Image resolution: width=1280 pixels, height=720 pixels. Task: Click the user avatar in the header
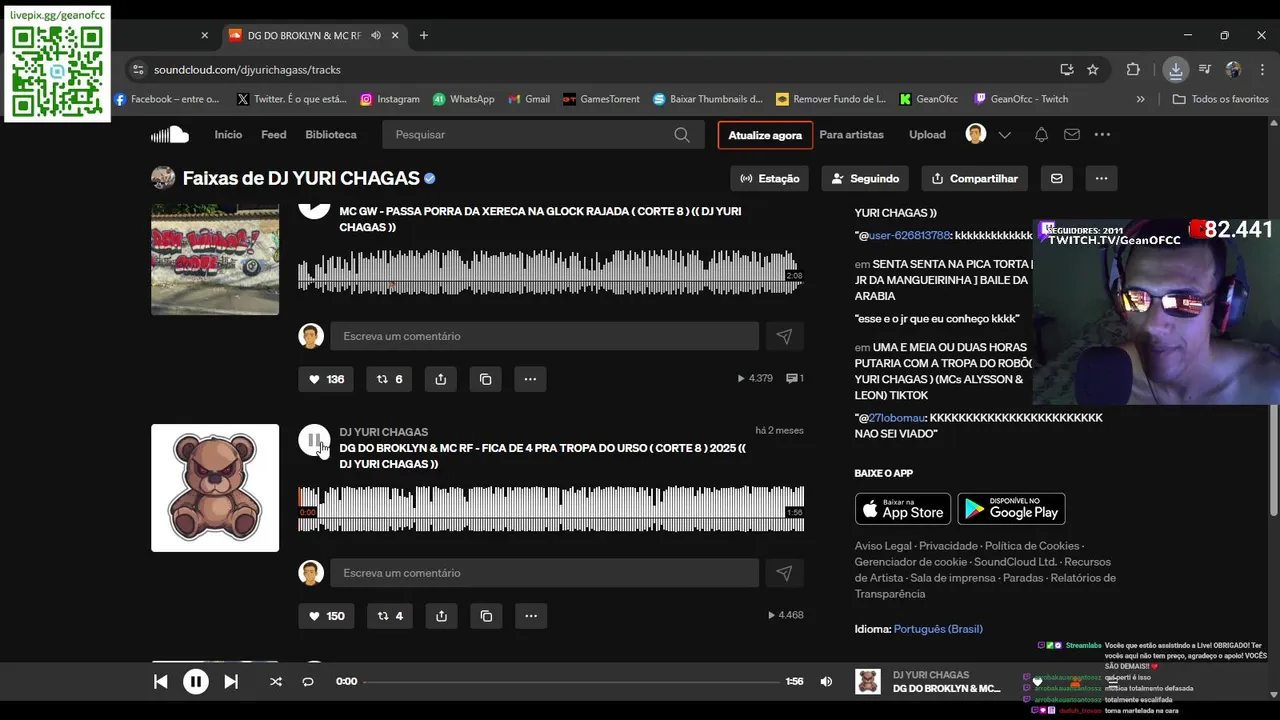976,134
